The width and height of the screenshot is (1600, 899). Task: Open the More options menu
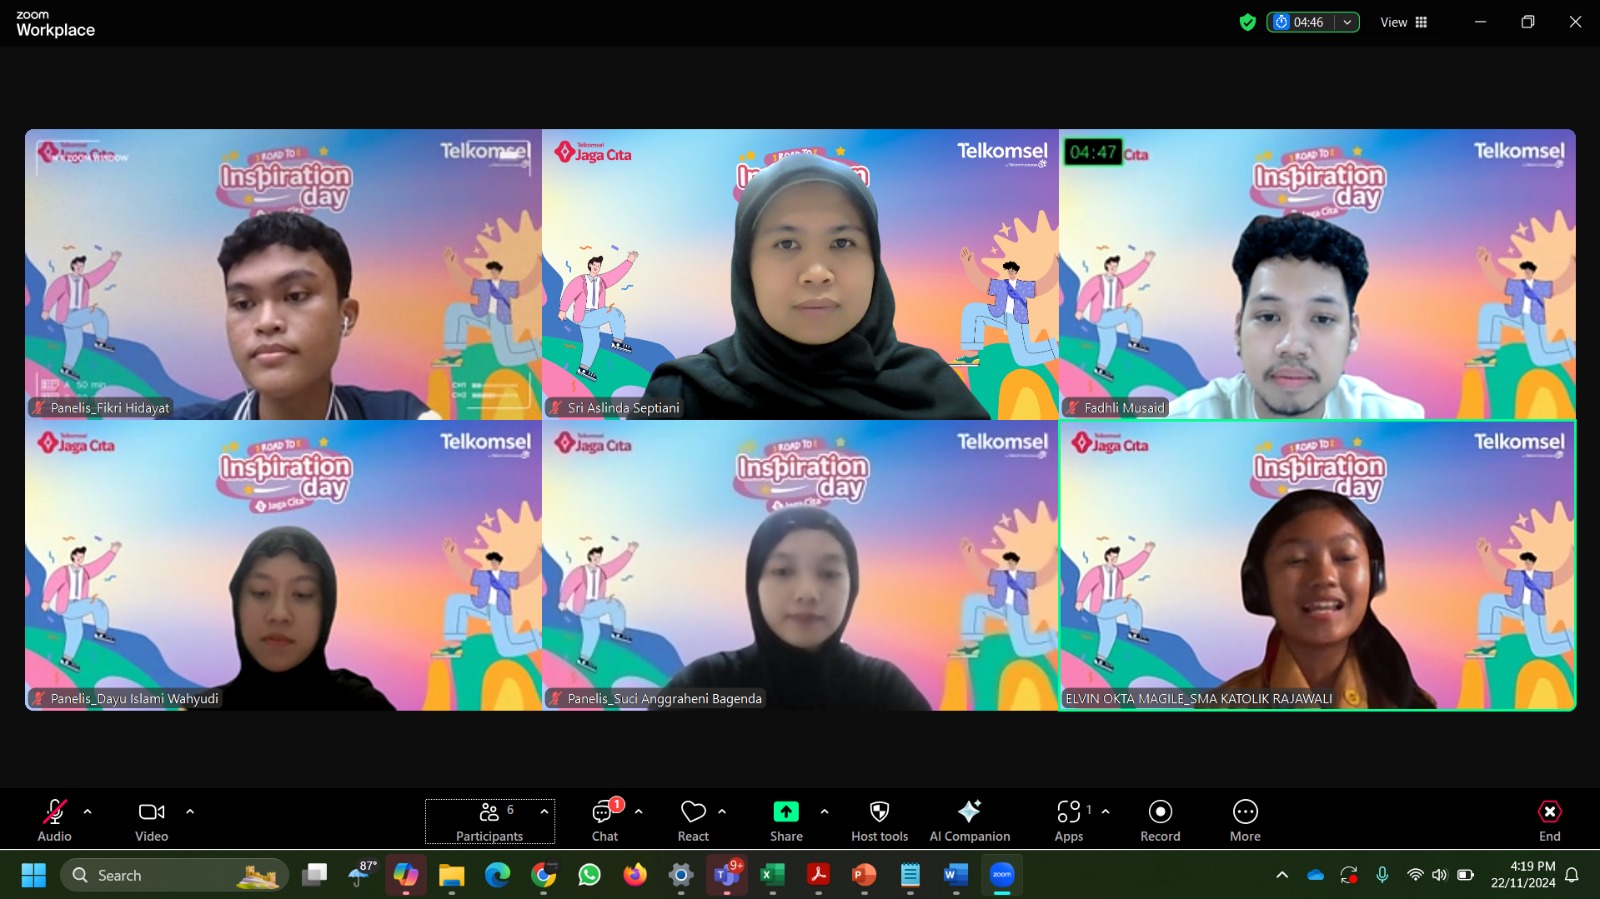pyautogui.click(x=1245, y=820)
